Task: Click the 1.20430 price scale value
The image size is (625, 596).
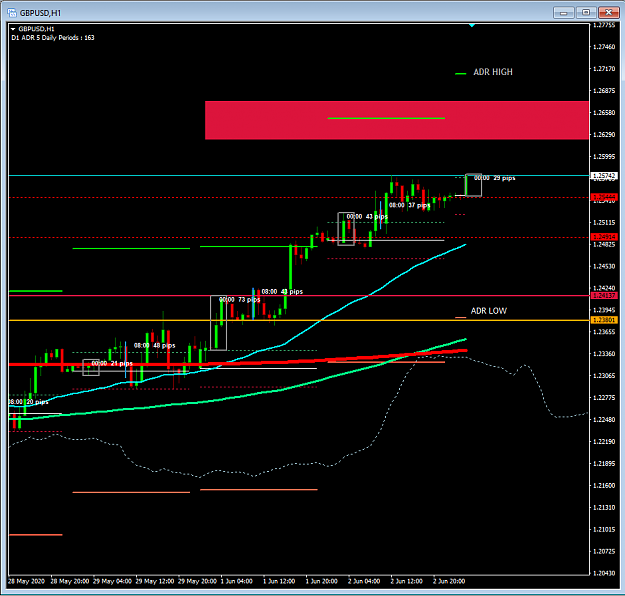Action: (604, 573)
